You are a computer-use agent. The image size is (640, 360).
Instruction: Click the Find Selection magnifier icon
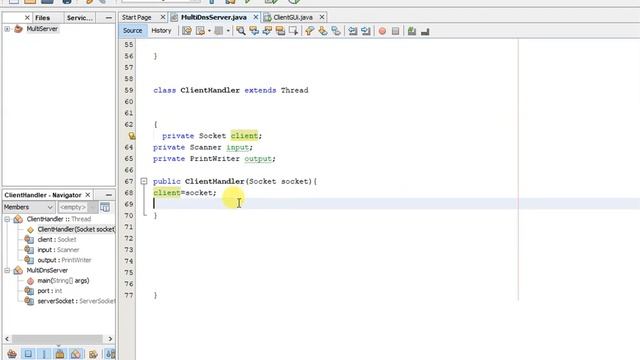[x=241, y=31]
